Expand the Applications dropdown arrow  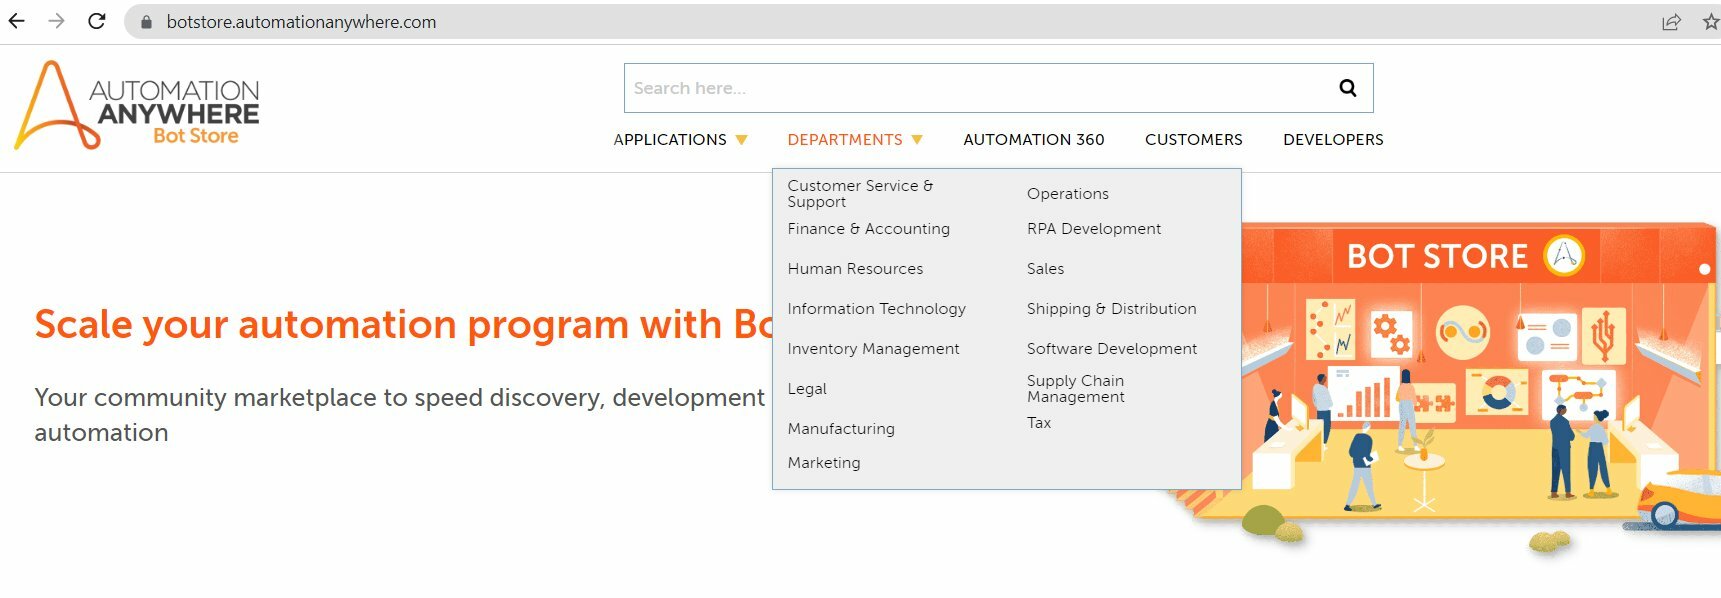coord(741,140)
